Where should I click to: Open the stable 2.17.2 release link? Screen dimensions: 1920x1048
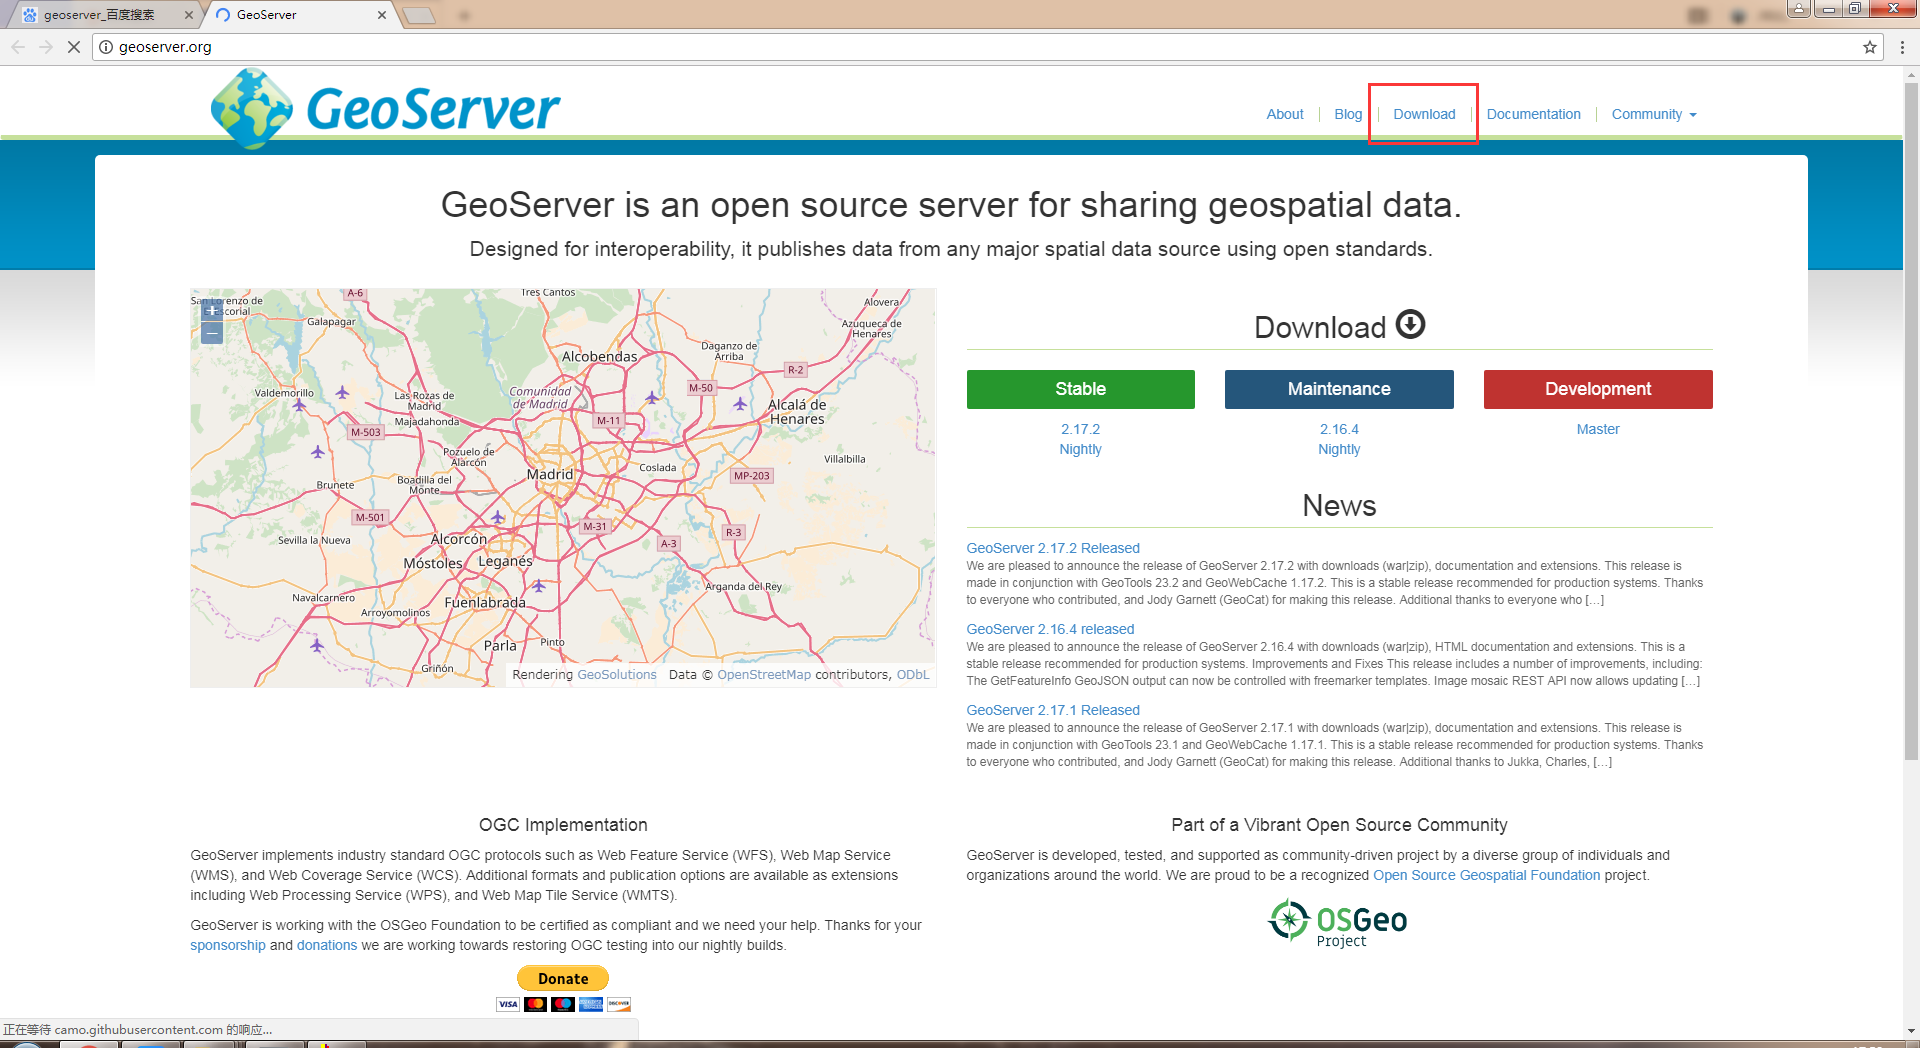tap(1080, 429)
